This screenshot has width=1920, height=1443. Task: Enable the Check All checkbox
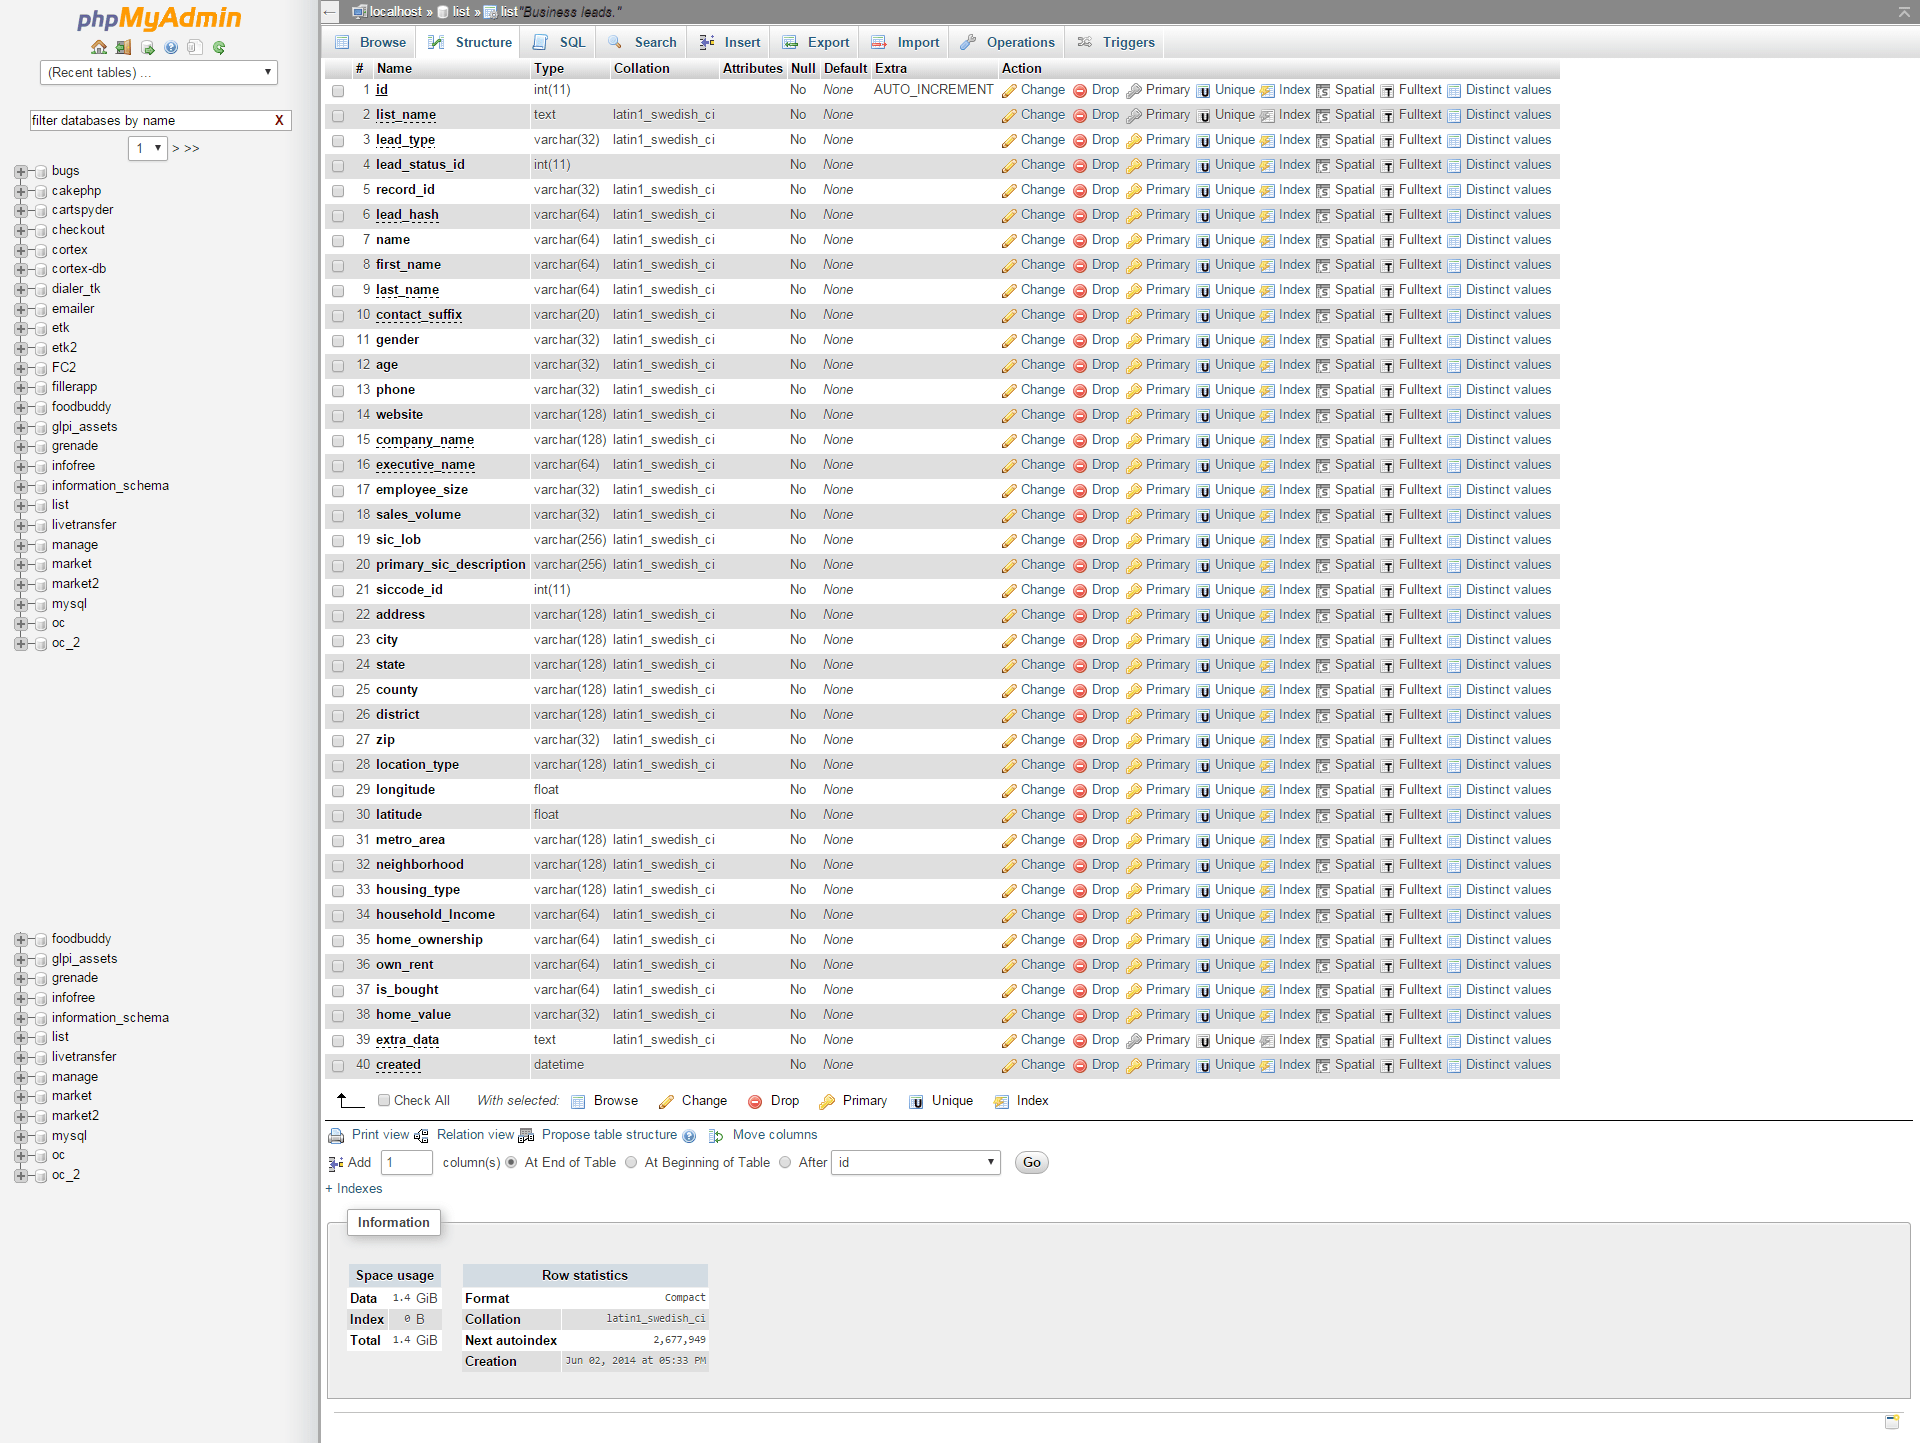(383, 1100)
